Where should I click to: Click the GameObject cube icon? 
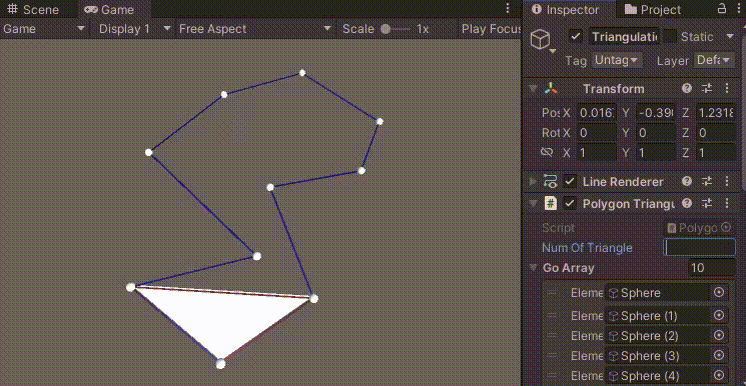(540, 39)
